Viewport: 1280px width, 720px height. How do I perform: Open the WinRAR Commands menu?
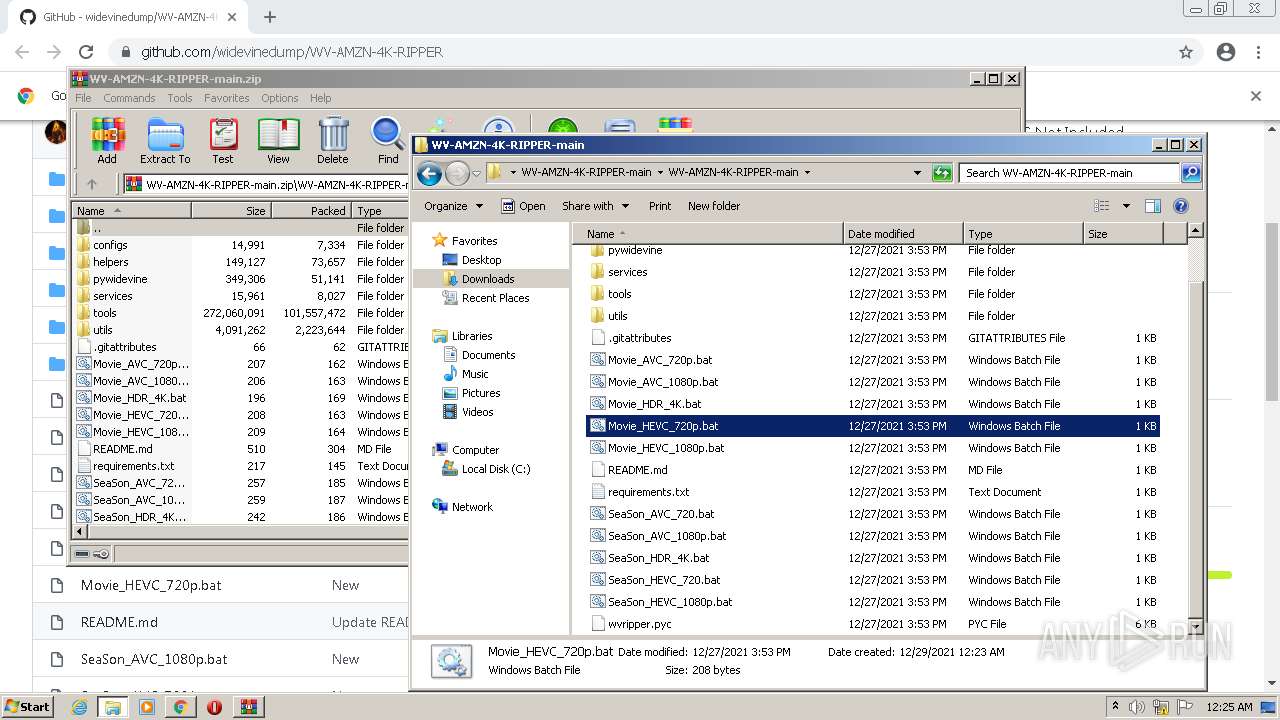(129, 98)
